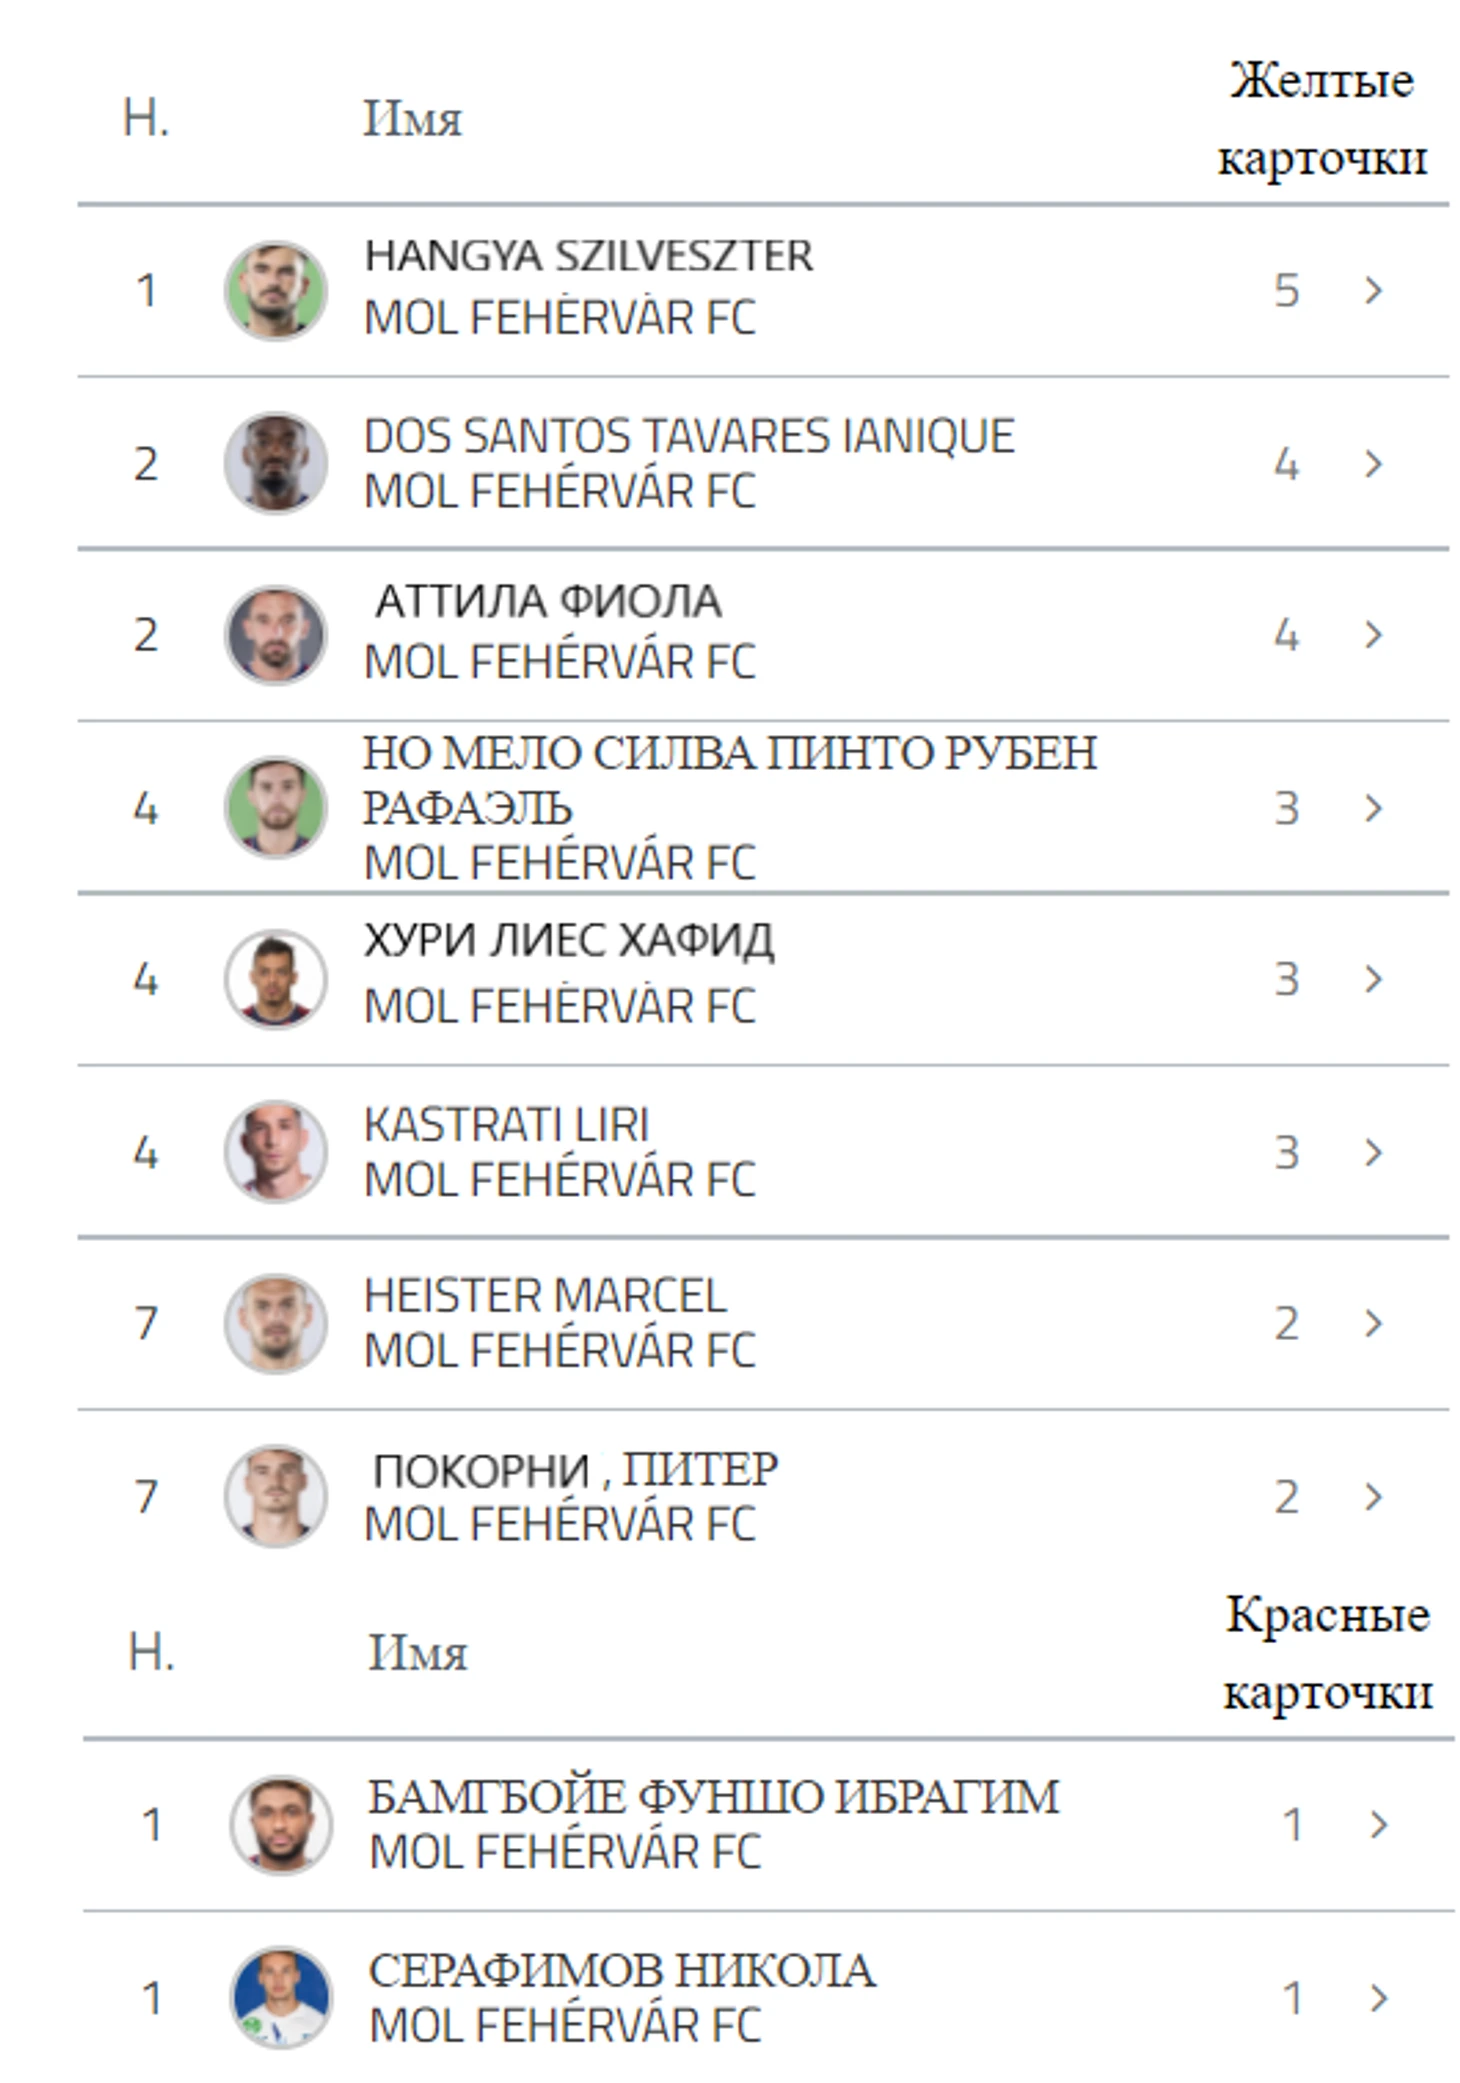Screen dimensions: 1460x2083
Task: Expand Бамгбойе Фуншо Ибрагим's row arrow
Action: (1379, 1824)
